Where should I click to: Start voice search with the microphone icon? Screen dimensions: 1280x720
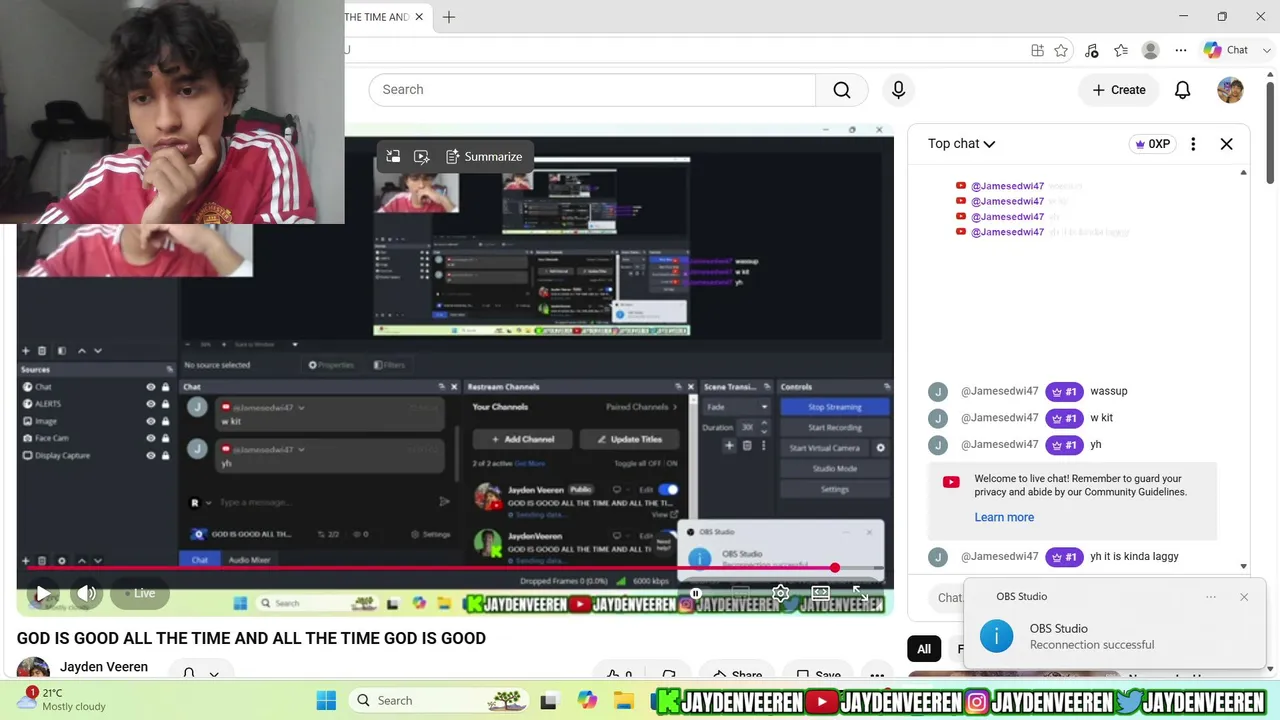click(x=898, y=90)
